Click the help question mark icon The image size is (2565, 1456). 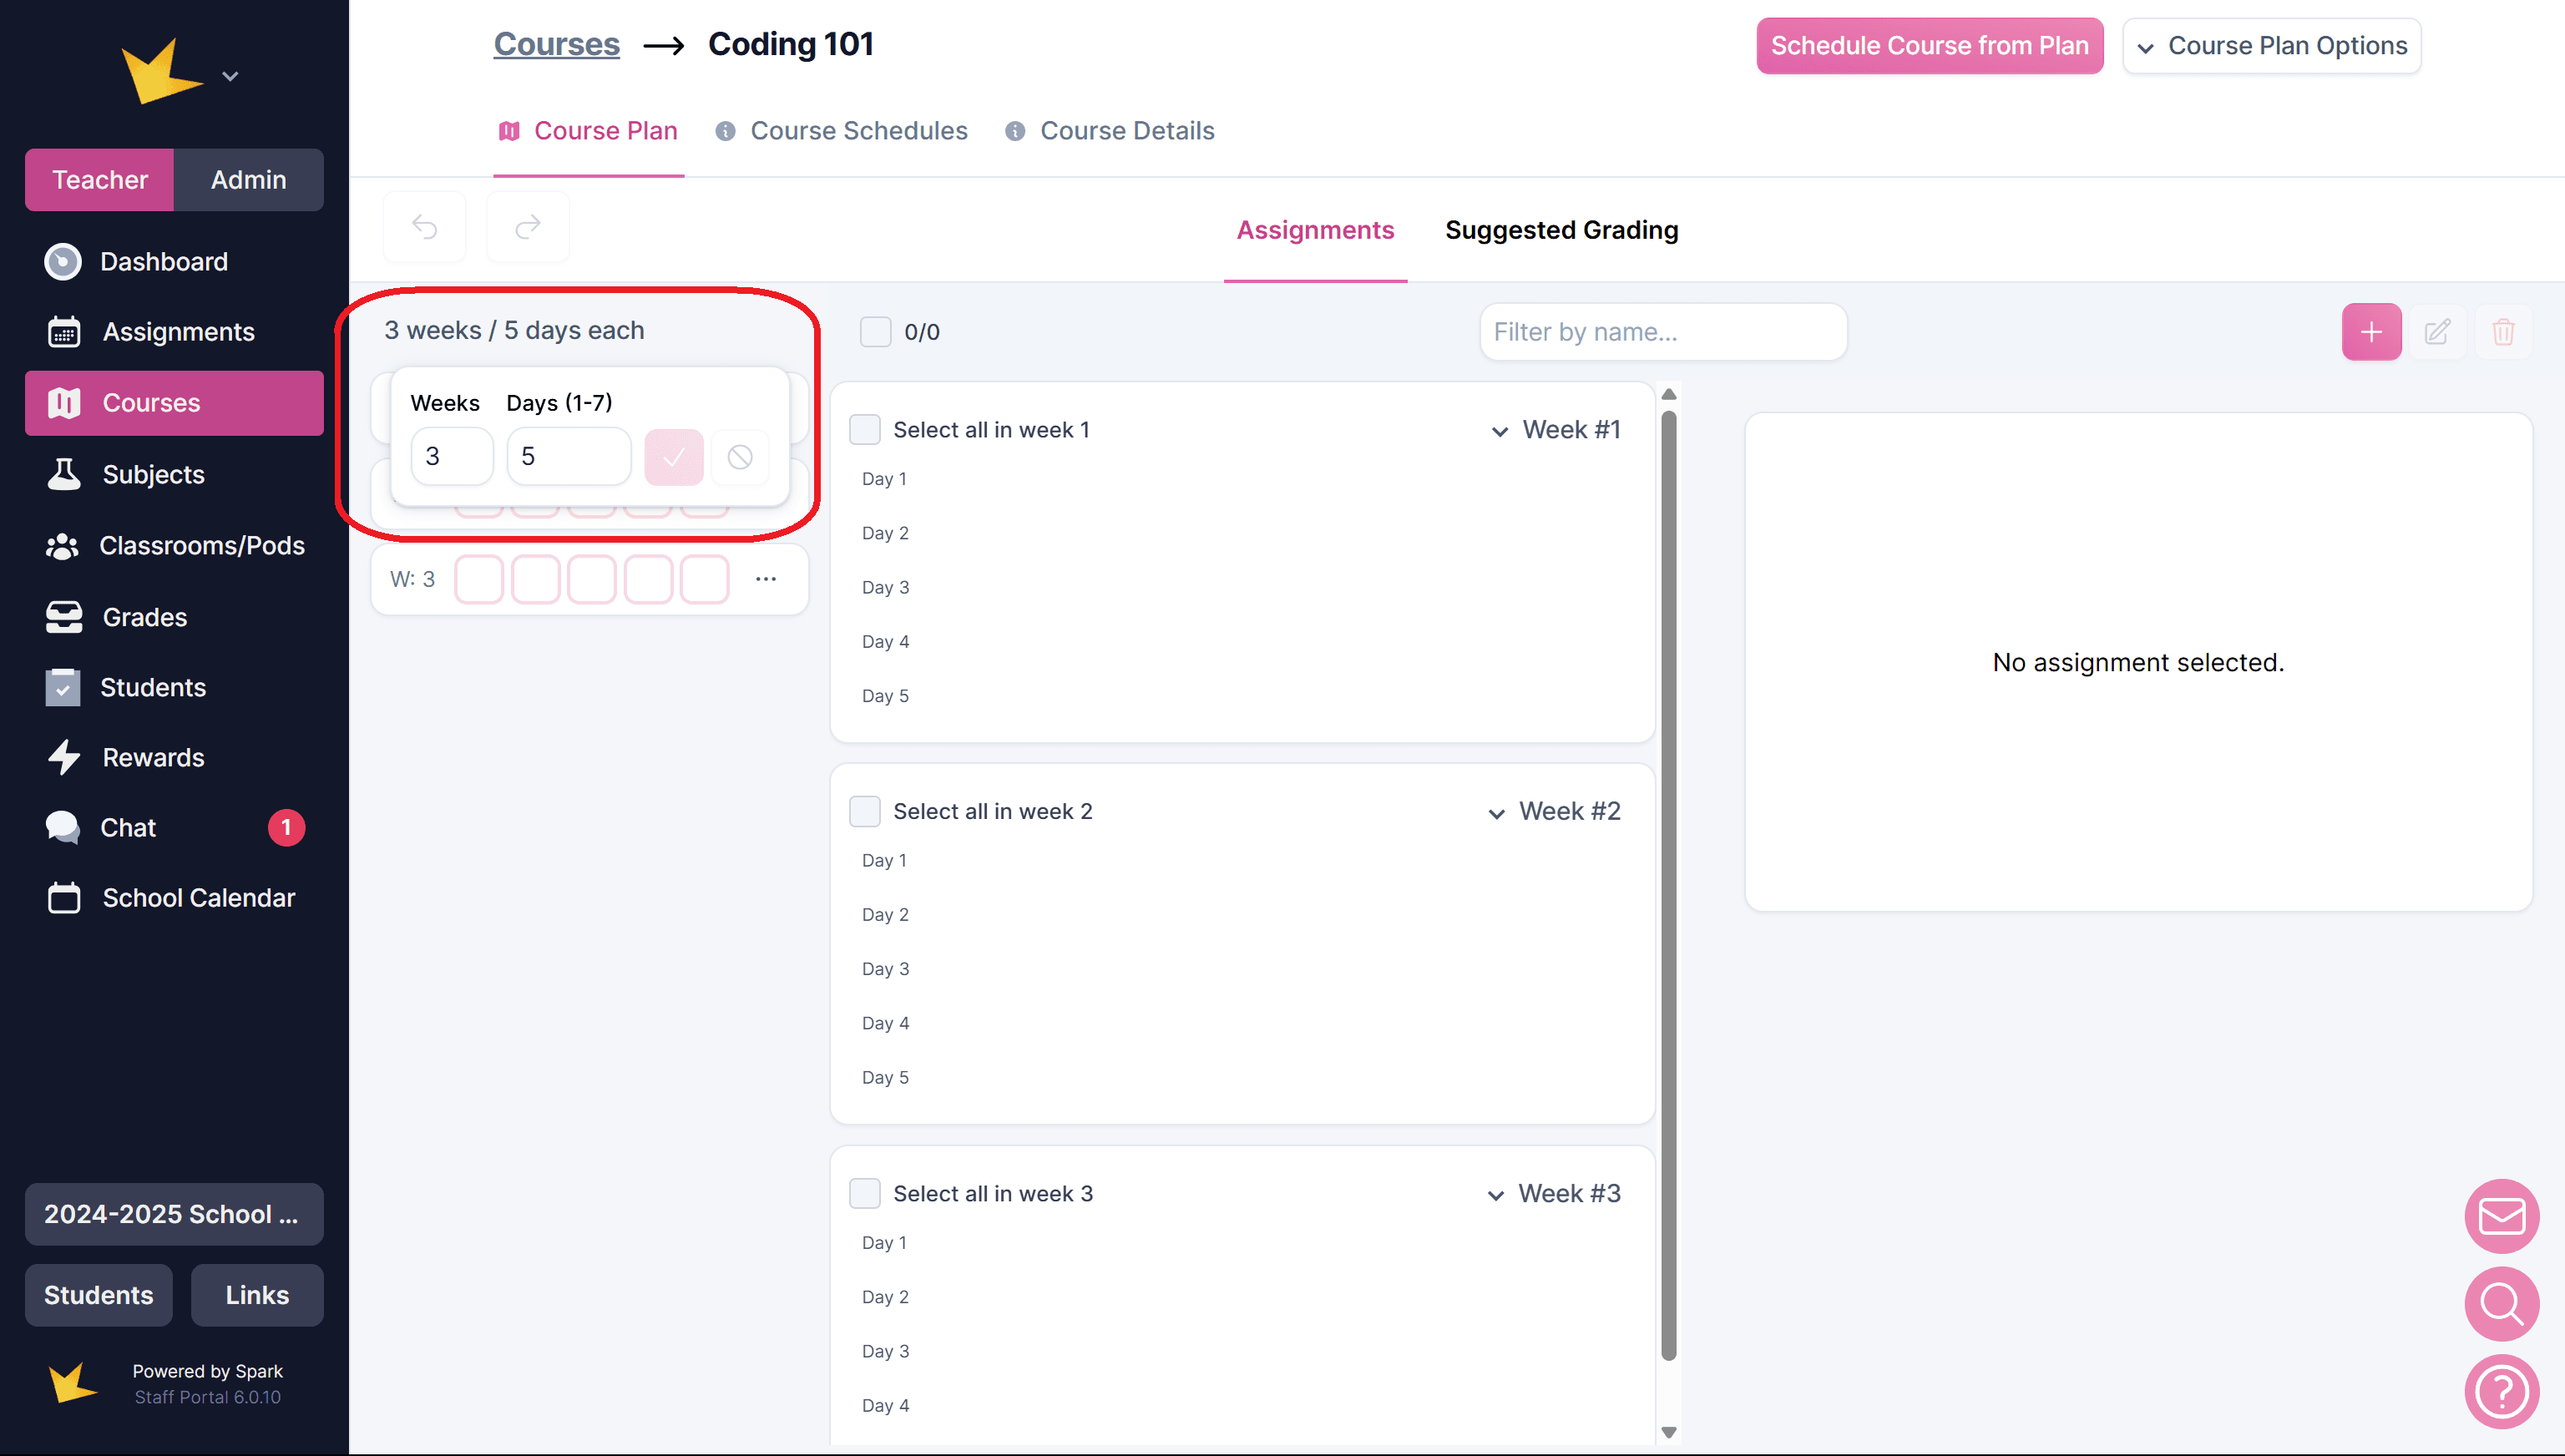[2502, 1392]
